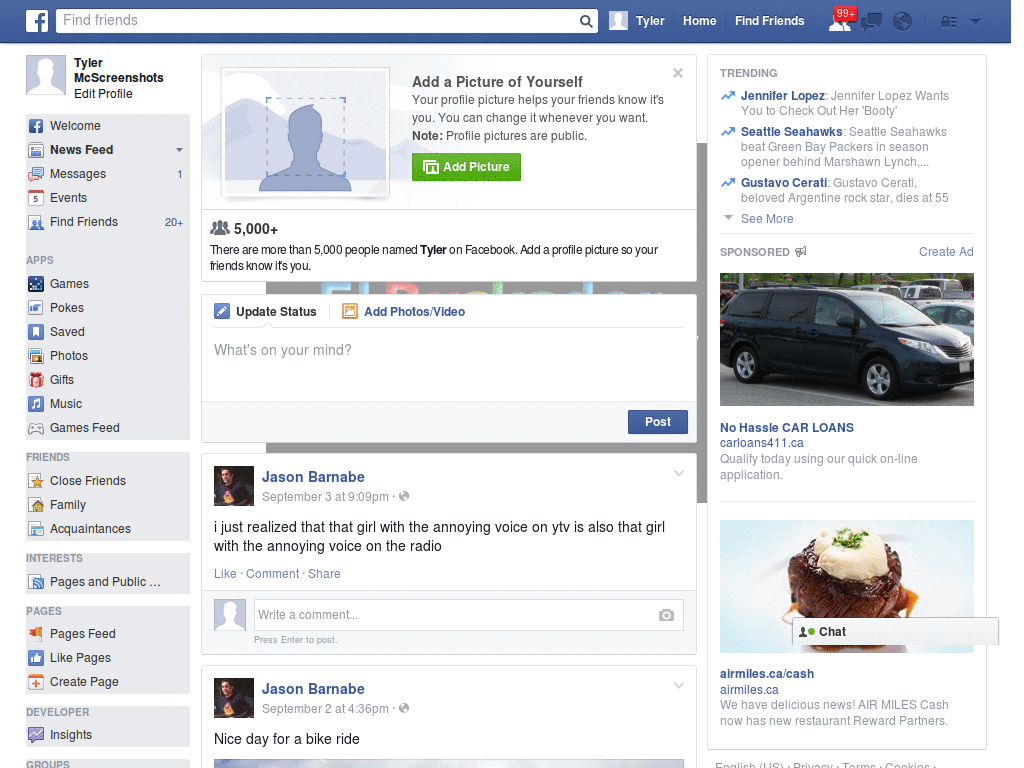
Task: Click the News Feed sidebar icon
Action: click(36, 150)
